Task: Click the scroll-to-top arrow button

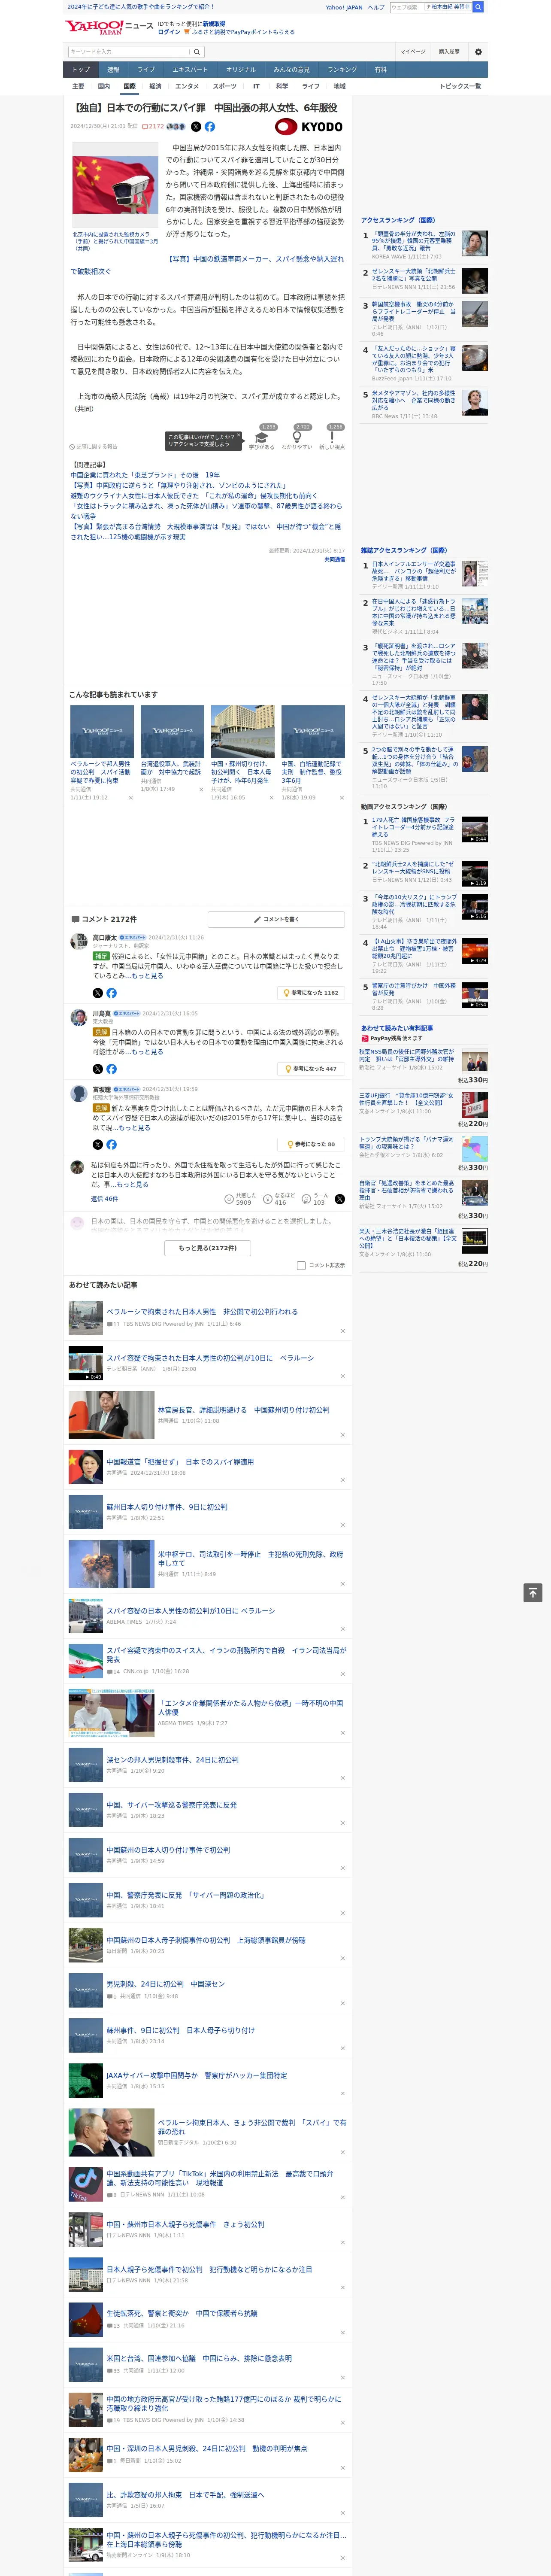Action: [533, 1593]
